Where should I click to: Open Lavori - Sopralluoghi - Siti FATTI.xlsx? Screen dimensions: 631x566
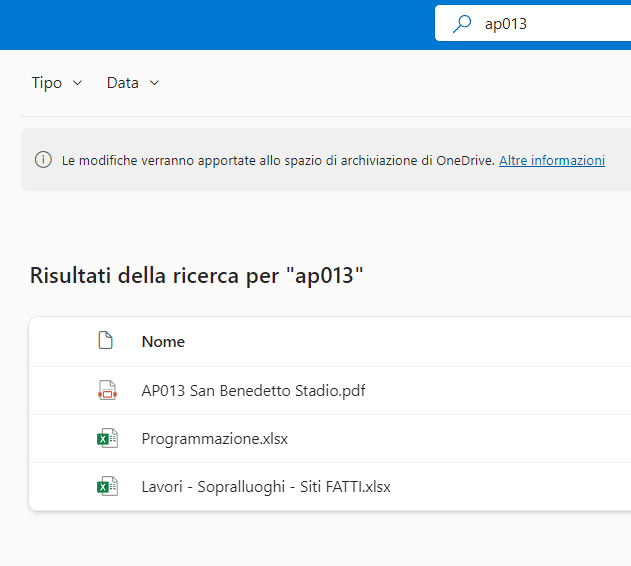266,487
